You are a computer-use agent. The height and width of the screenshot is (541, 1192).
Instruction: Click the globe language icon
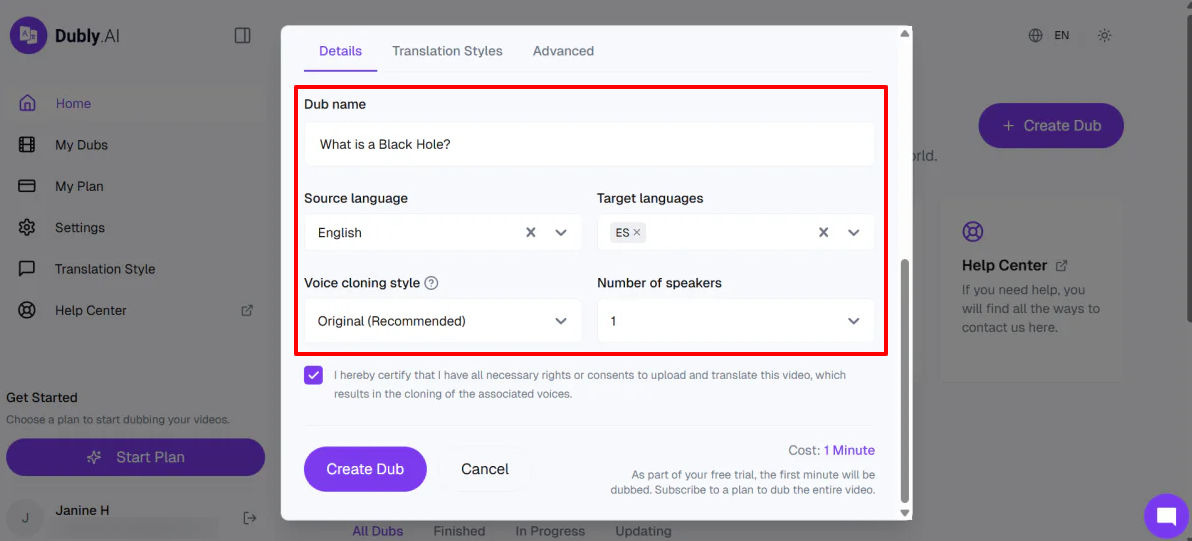tap(1035, 35)
